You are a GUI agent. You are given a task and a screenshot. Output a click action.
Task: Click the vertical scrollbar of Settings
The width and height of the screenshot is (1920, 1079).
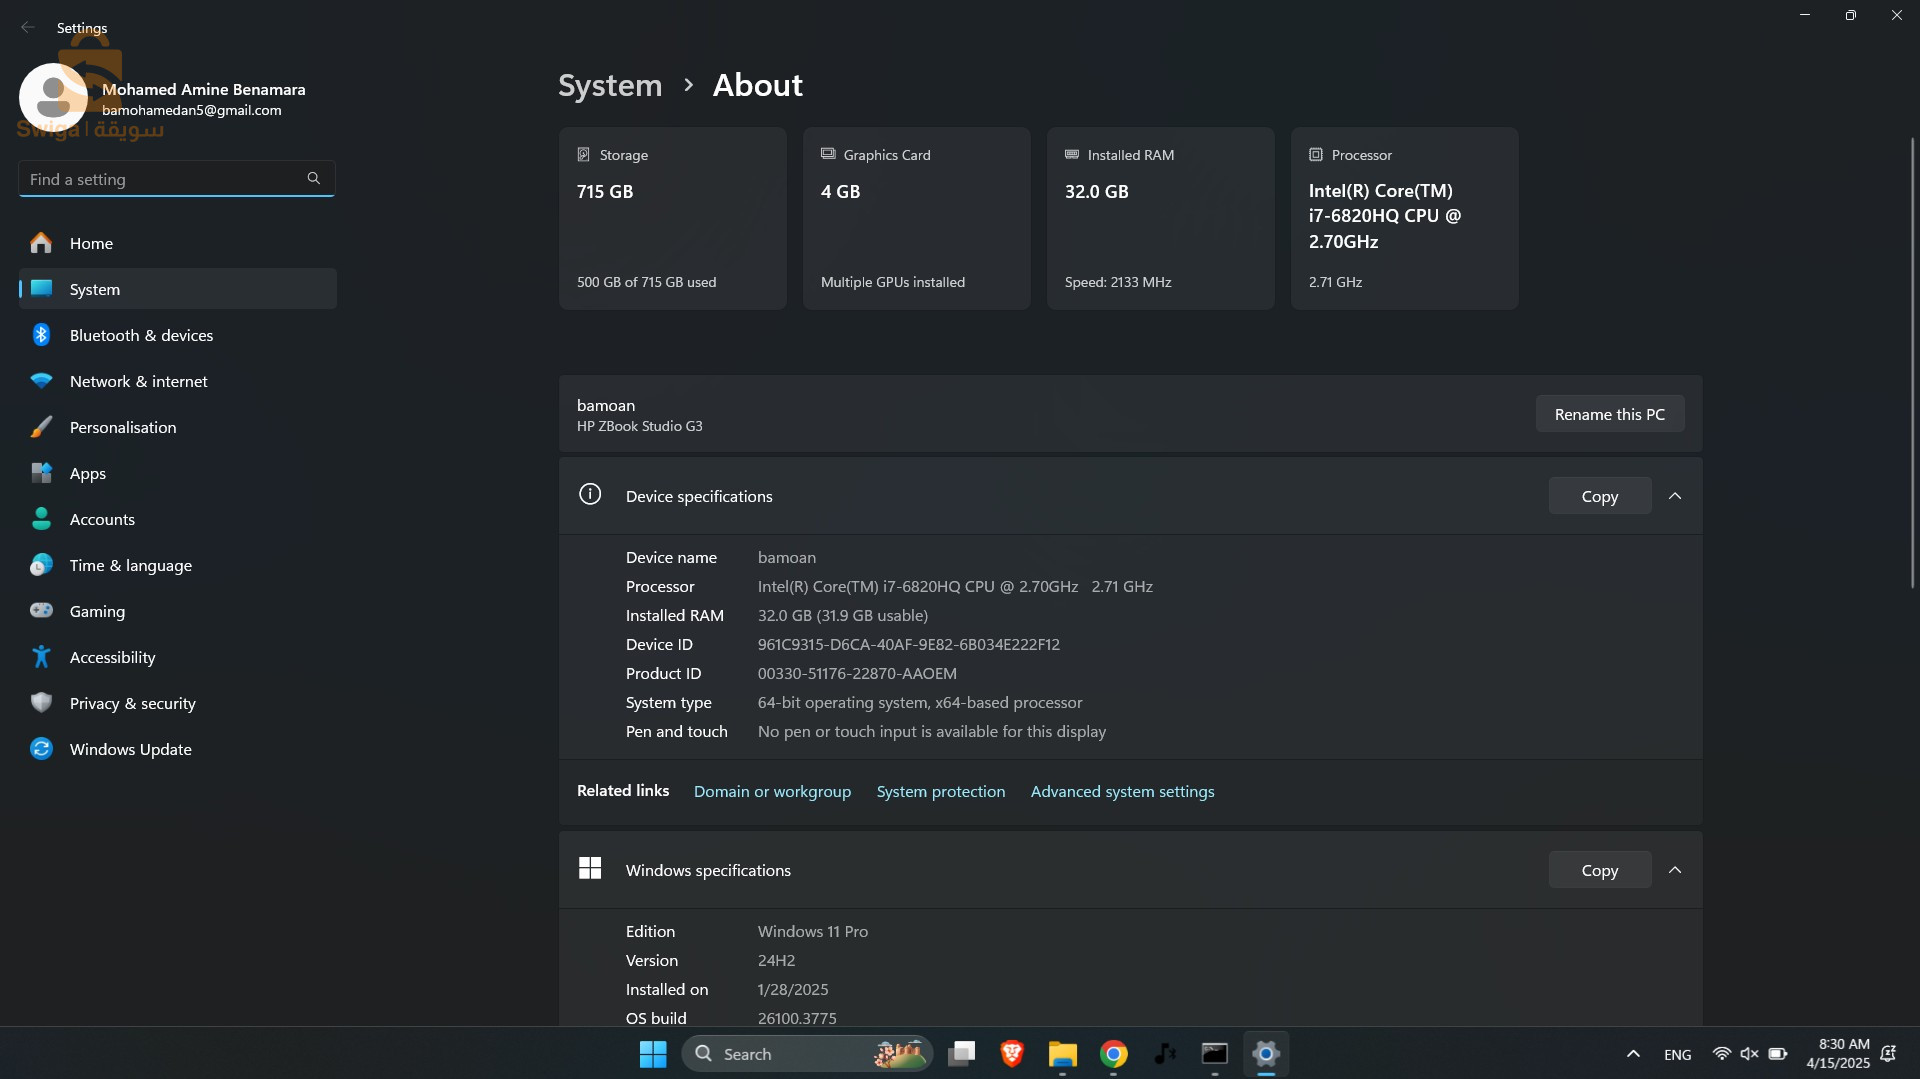[1912, 362]
